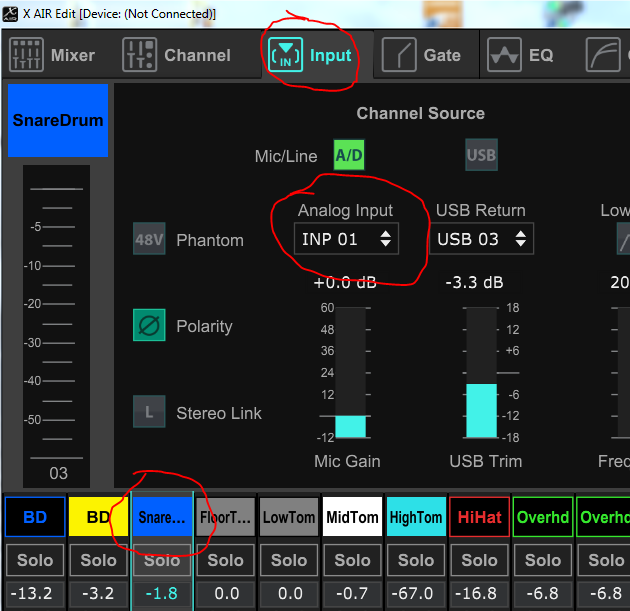Select the yellow BD channel strip
This screenshot has height=611, width=630.
(98, 517)
